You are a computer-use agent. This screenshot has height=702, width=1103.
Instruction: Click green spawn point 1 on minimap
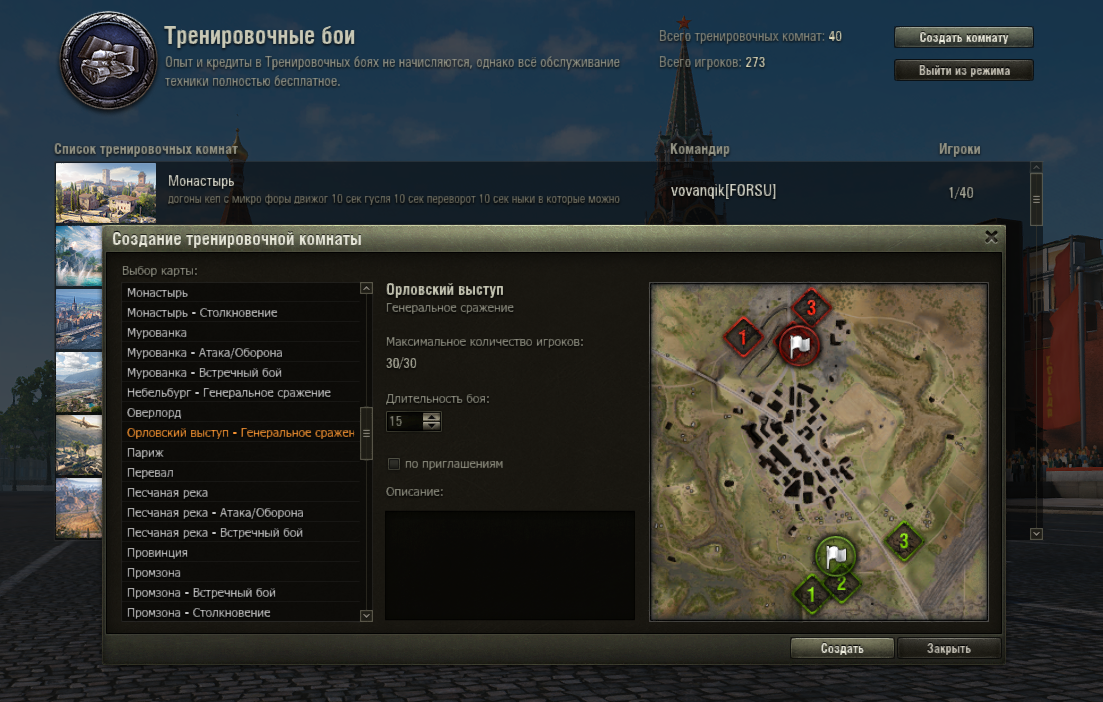[x=811, y=594]
